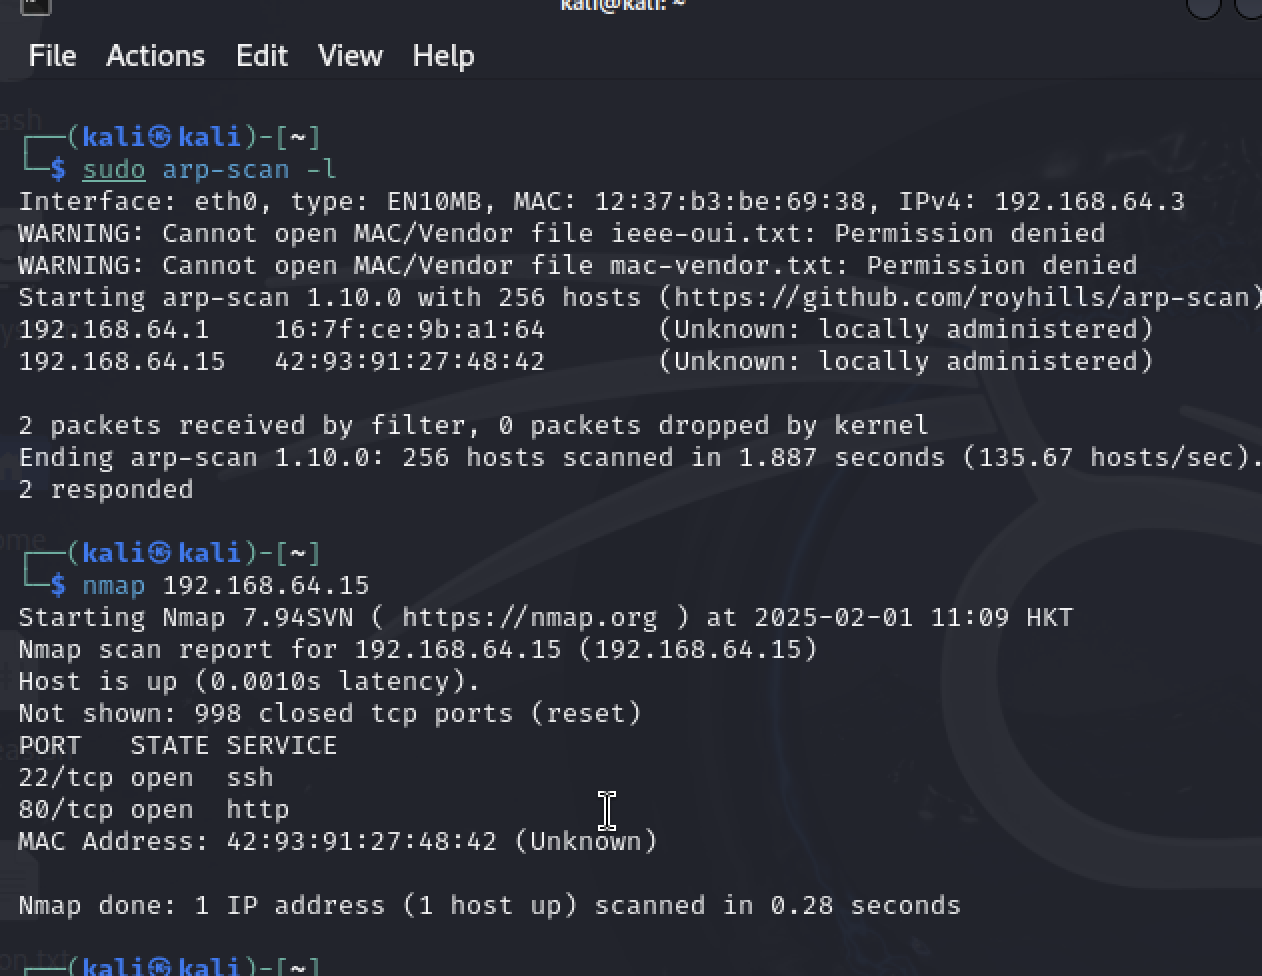1262x976 pixels.
Task: Click the 'Nmap done' summary line
Action: point(489,905)
